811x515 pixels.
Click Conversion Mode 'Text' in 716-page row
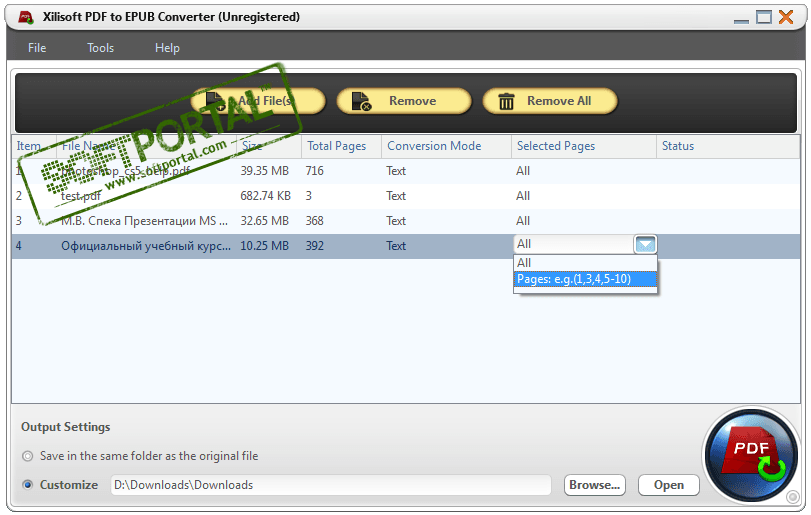coord(396,171)
